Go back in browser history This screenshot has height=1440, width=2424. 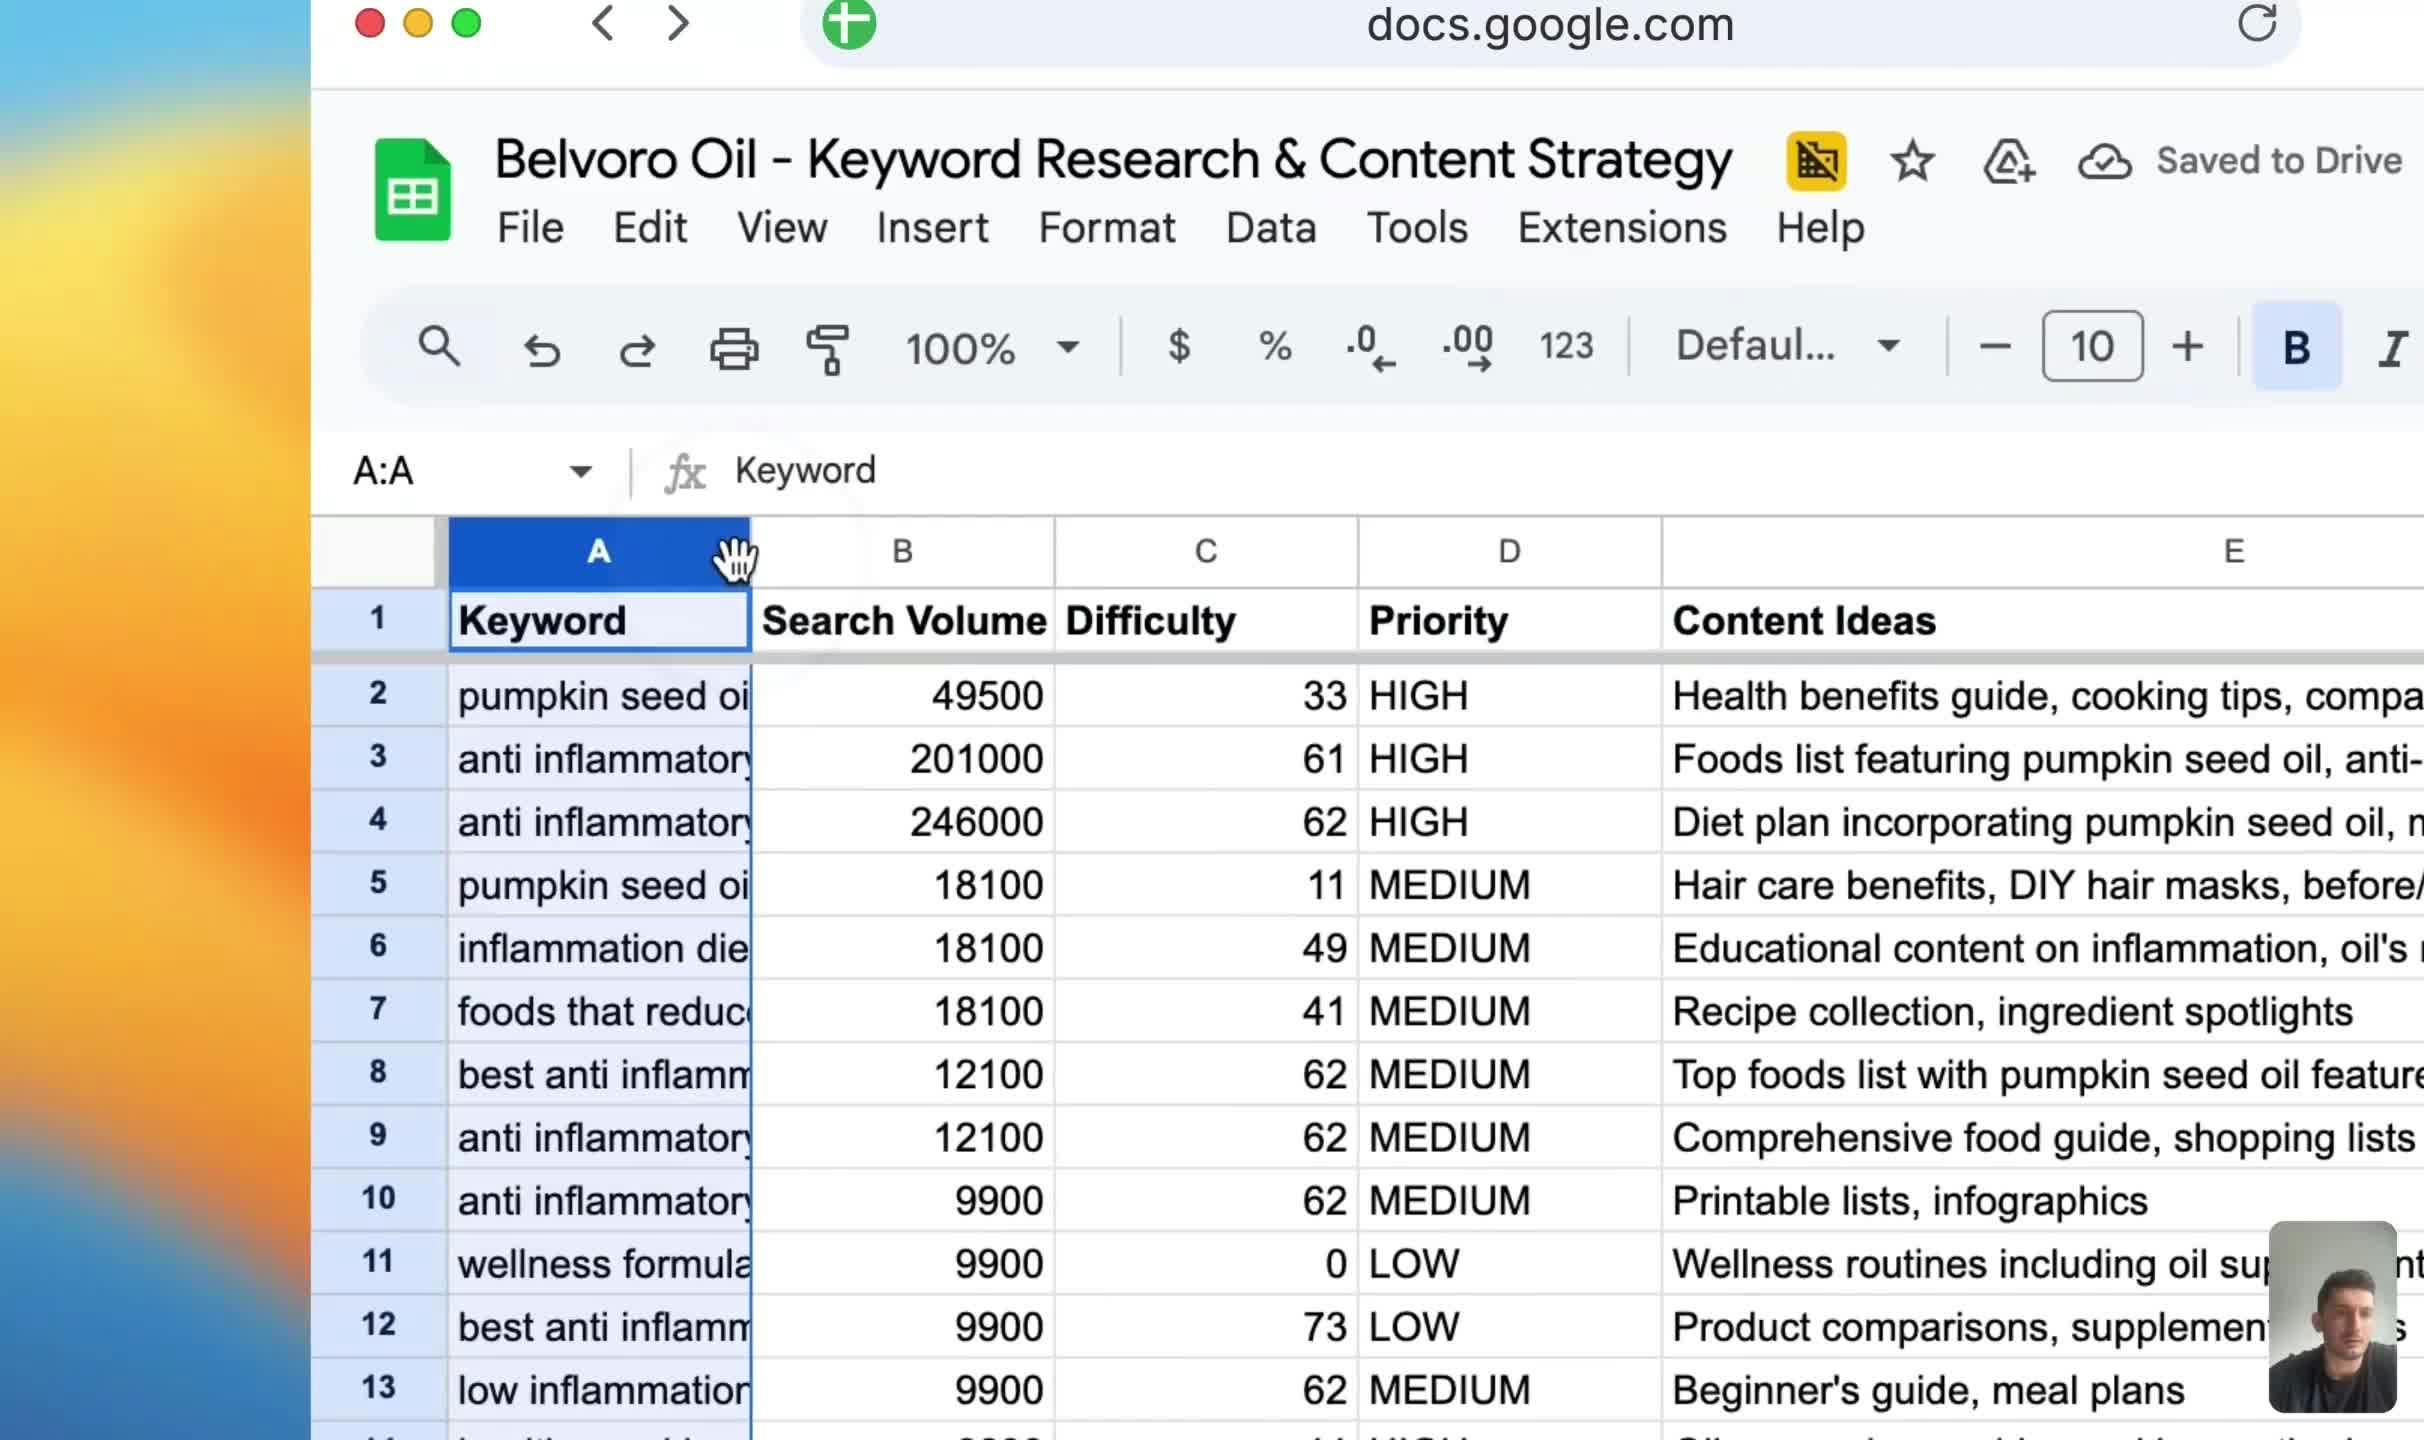(x=602, y=23)
